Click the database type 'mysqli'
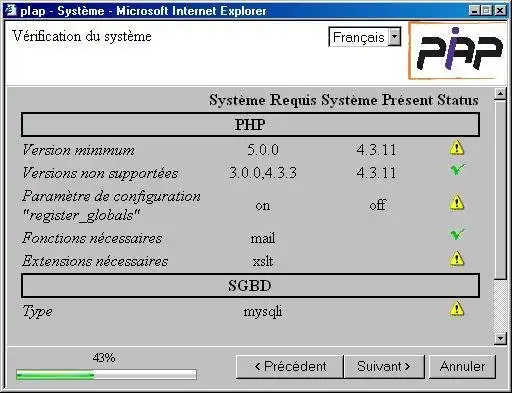Screen dimensions: 512x393 (x=263, y=312)
